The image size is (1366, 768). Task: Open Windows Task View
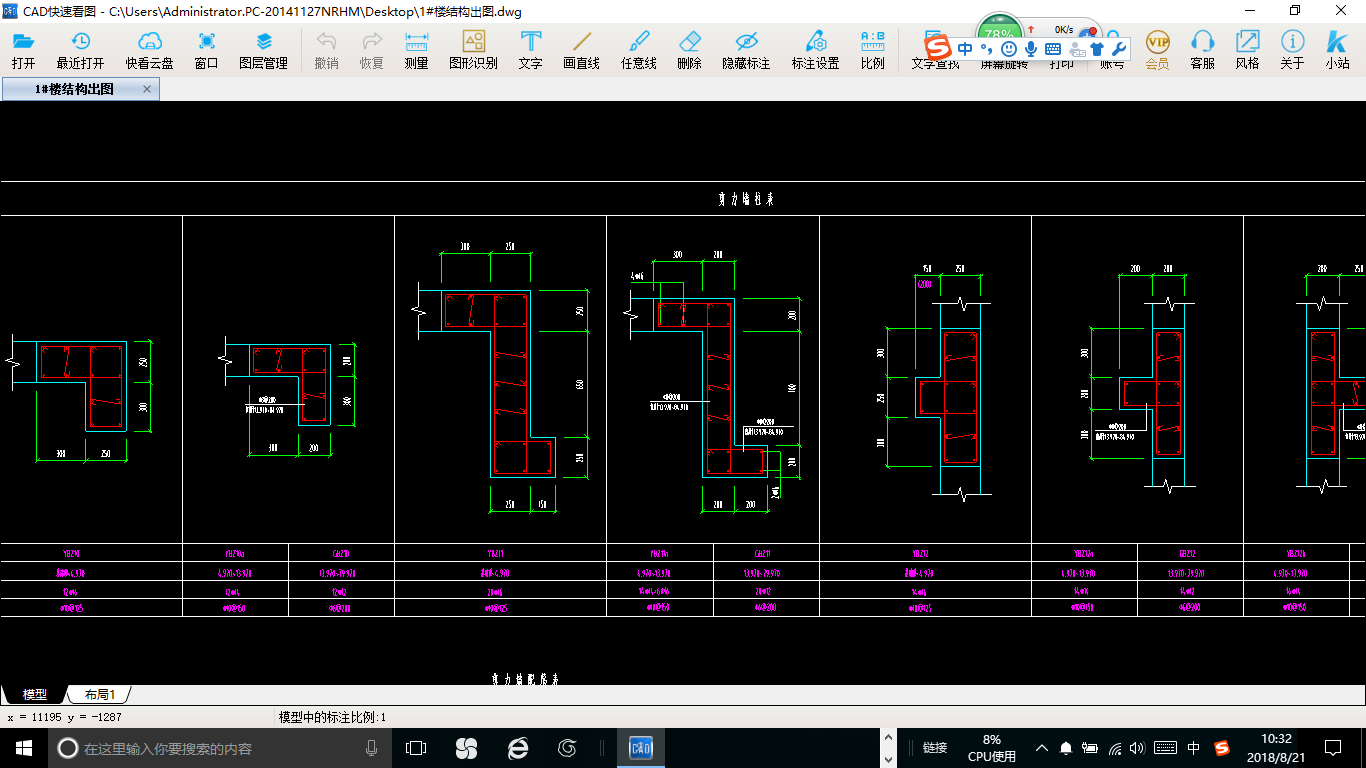click(416, 748)
